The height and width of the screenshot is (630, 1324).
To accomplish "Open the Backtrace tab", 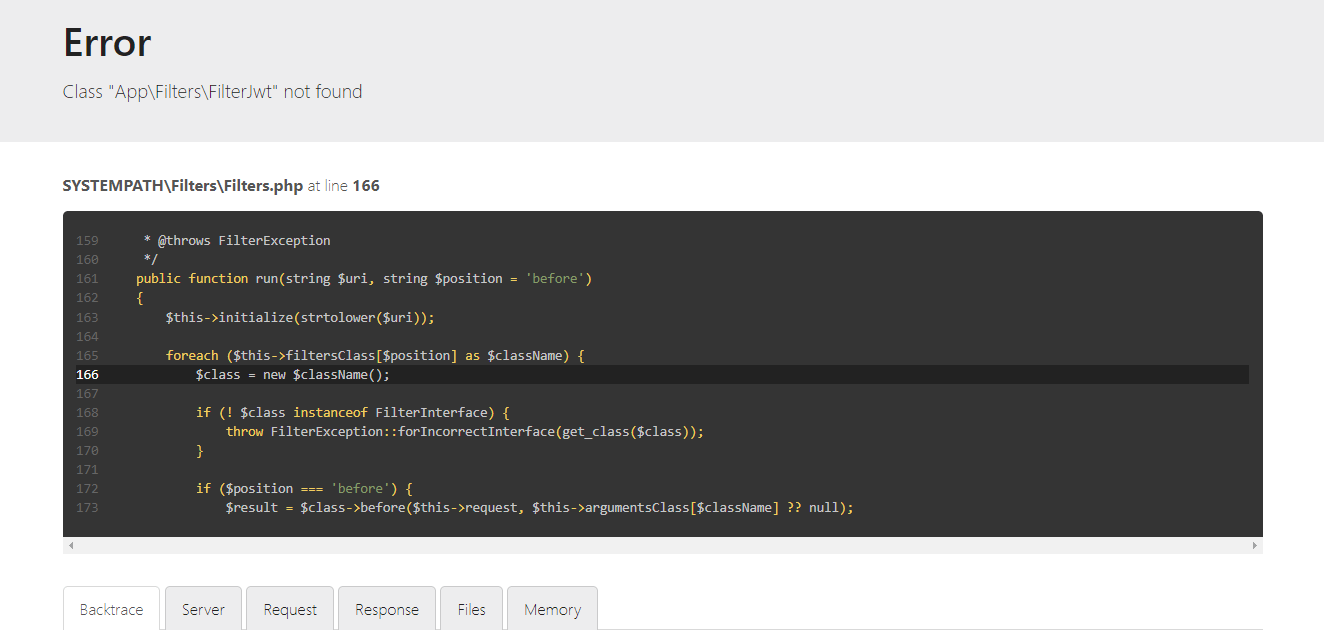I will pyautogui.click(x=111, y=609).
